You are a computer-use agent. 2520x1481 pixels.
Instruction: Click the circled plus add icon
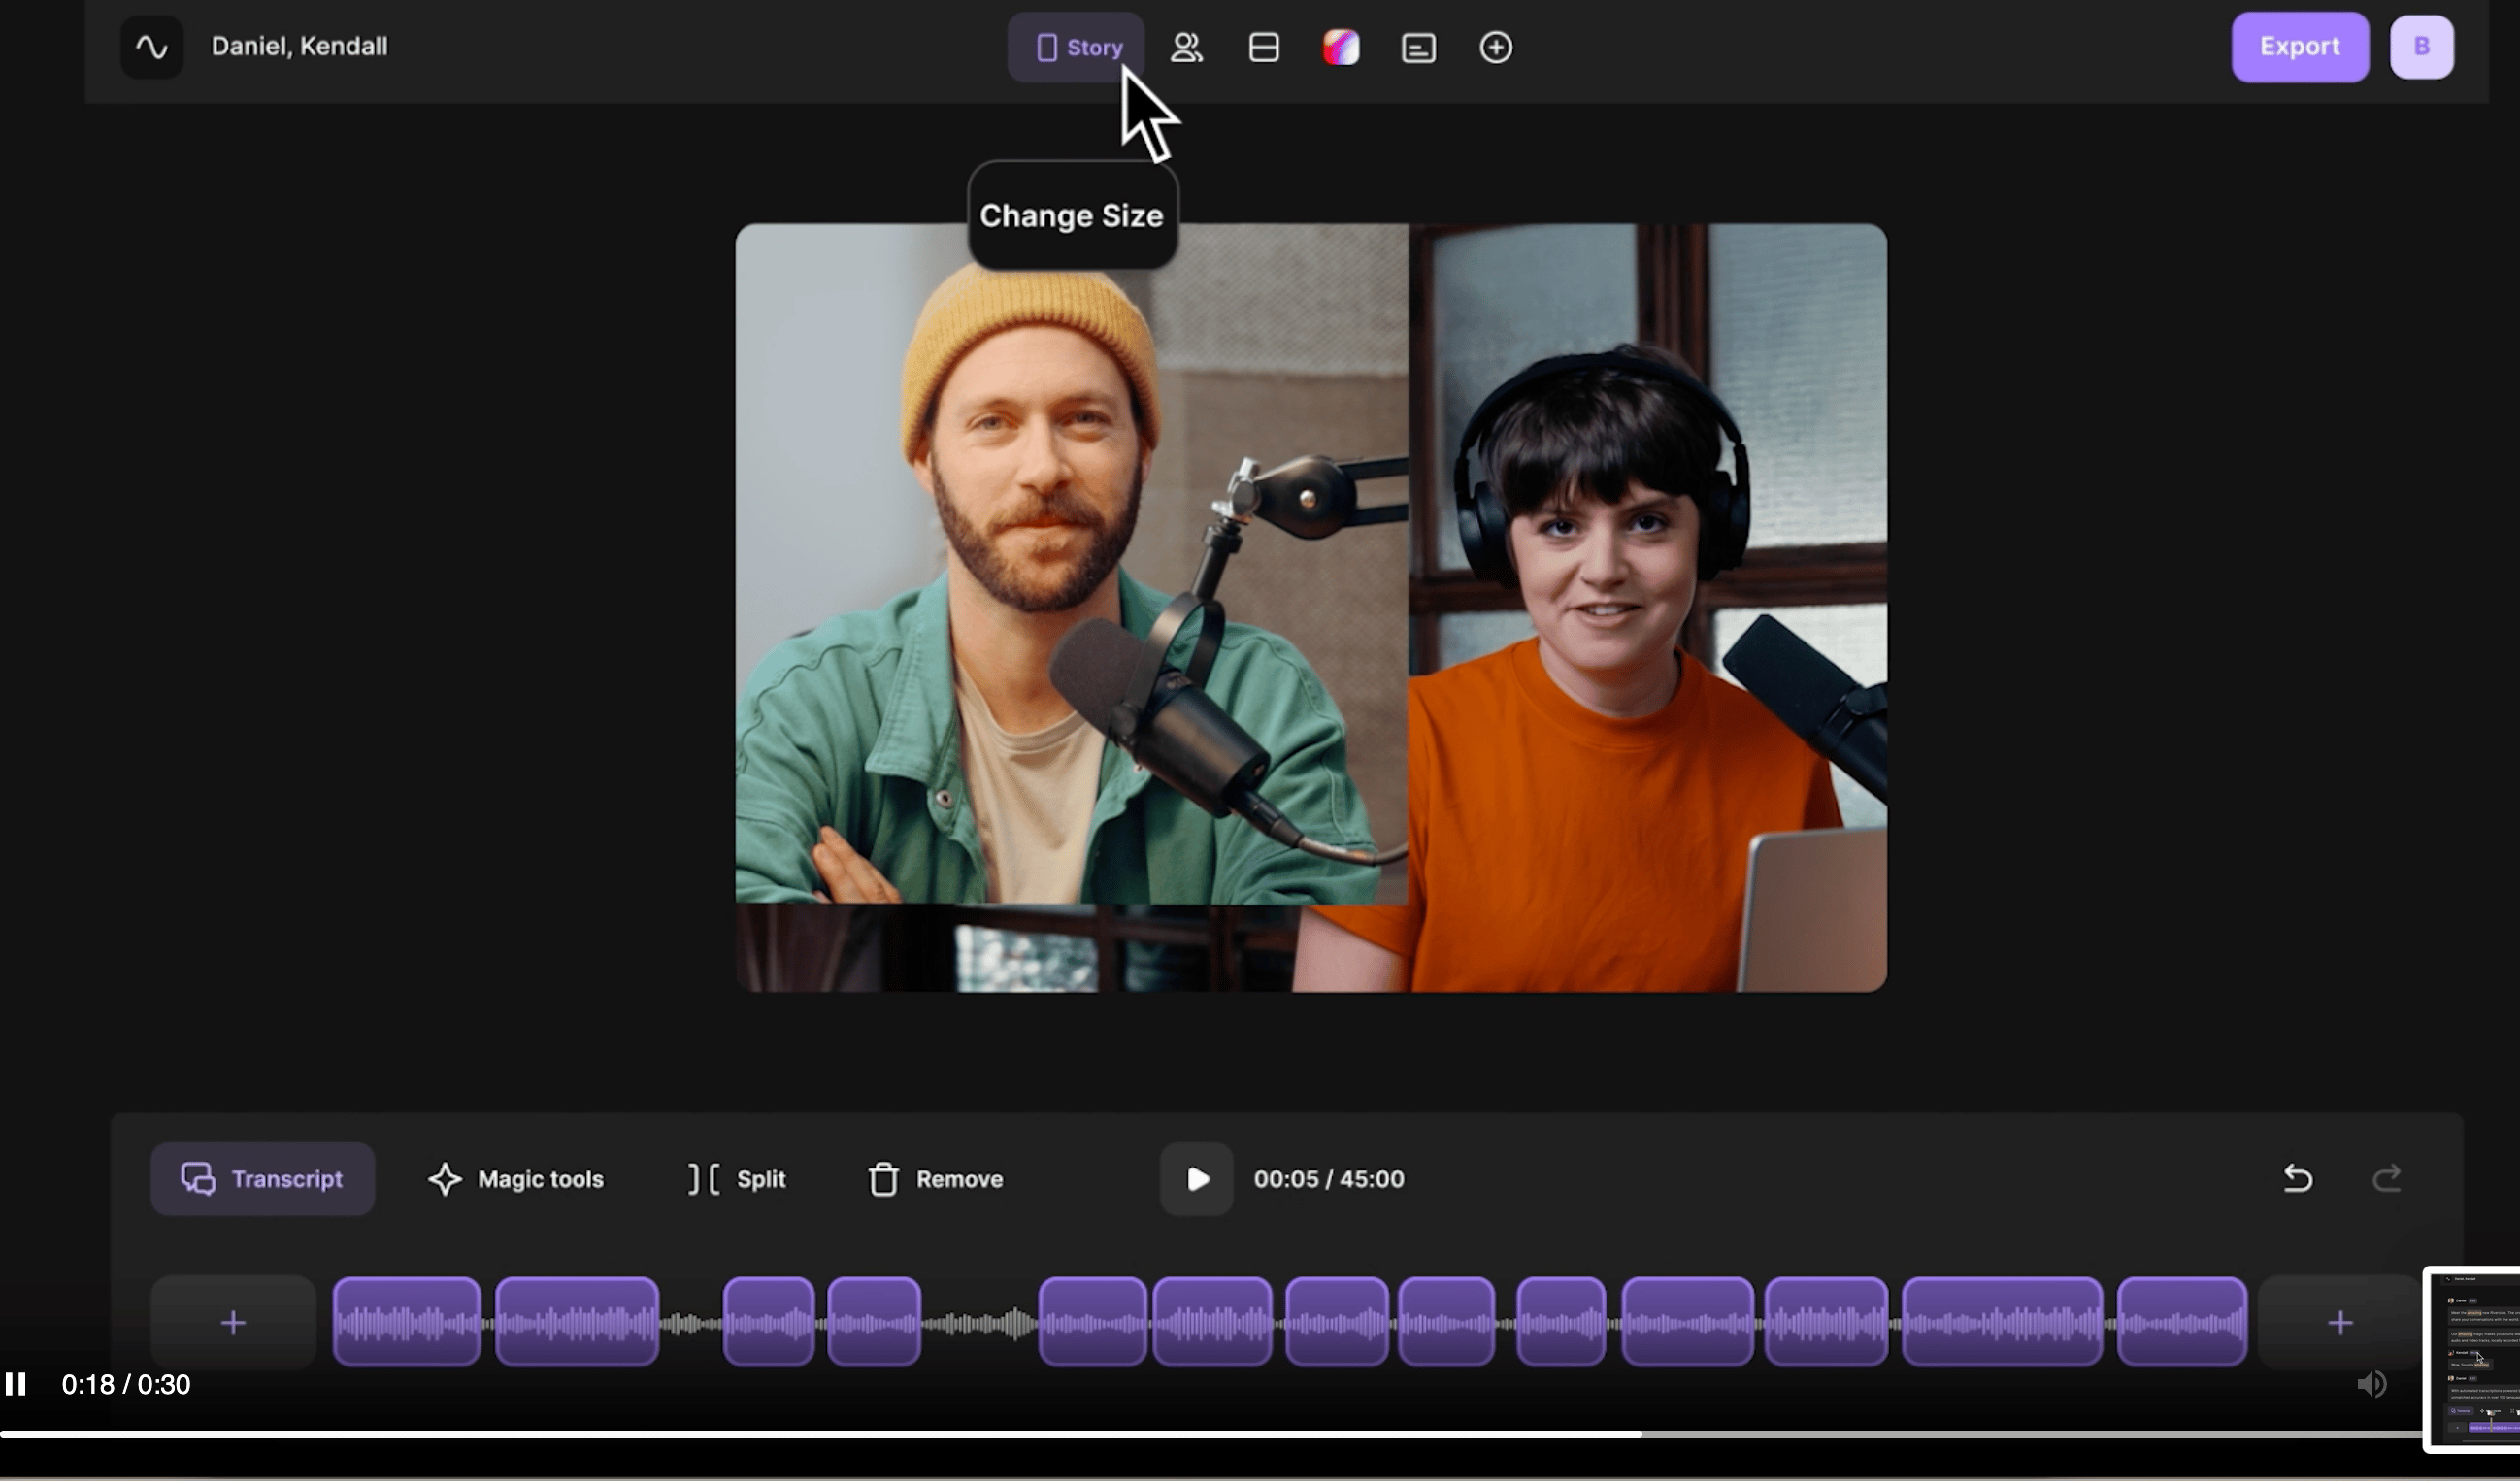pyautogui.click(x=1495, y=47)
